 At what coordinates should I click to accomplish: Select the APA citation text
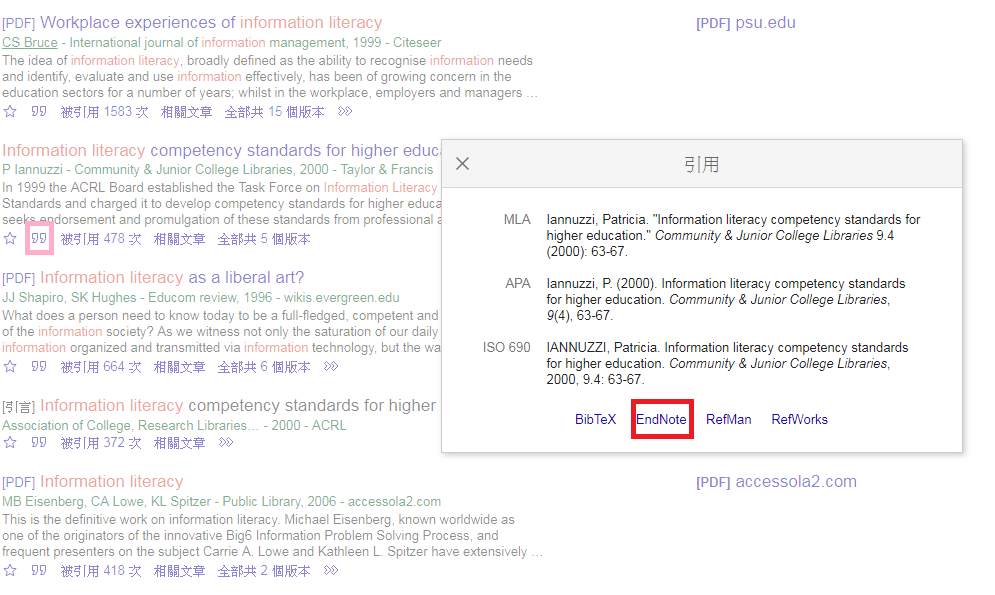726,299
